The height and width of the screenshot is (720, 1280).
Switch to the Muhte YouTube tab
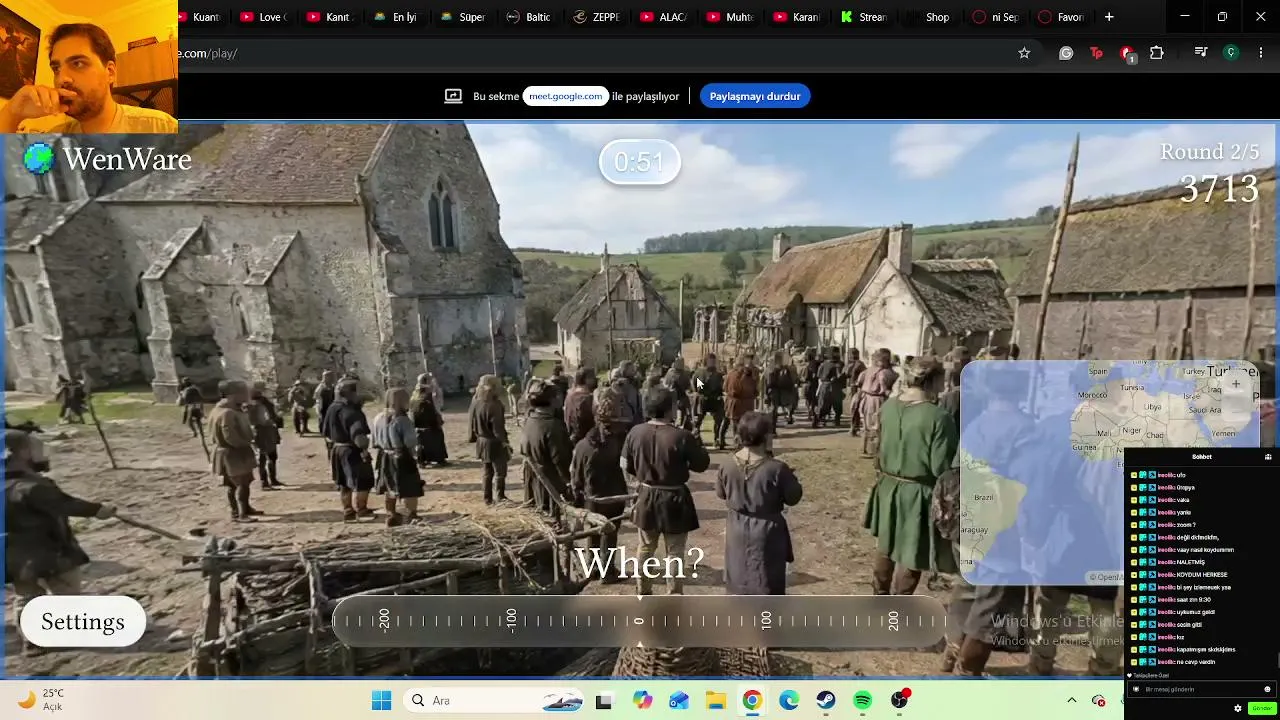731,17
